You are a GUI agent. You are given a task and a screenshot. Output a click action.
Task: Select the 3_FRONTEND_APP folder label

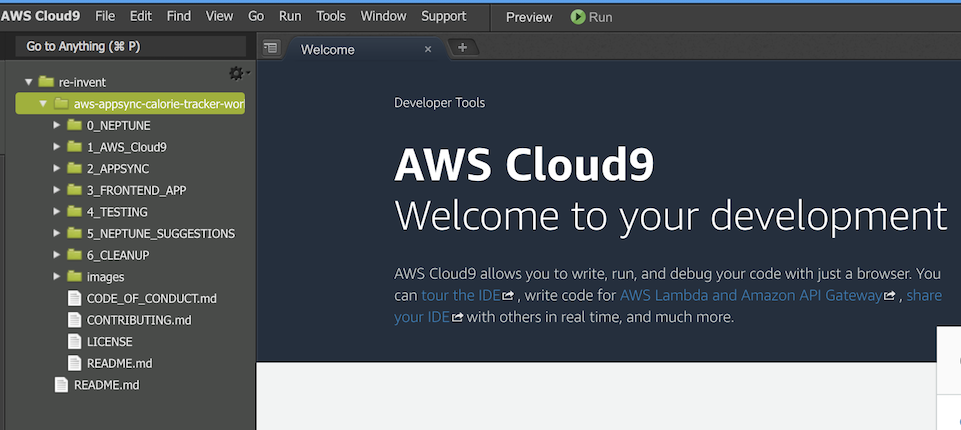(x=136, y=190)
